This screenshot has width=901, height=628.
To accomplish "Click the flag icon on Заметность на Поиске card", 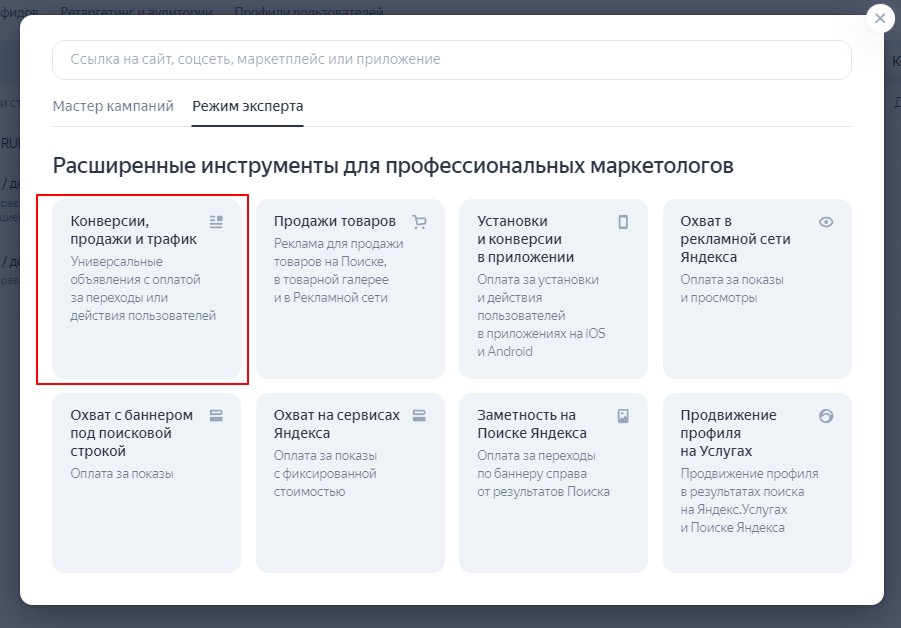I will (x=624, y=415).
